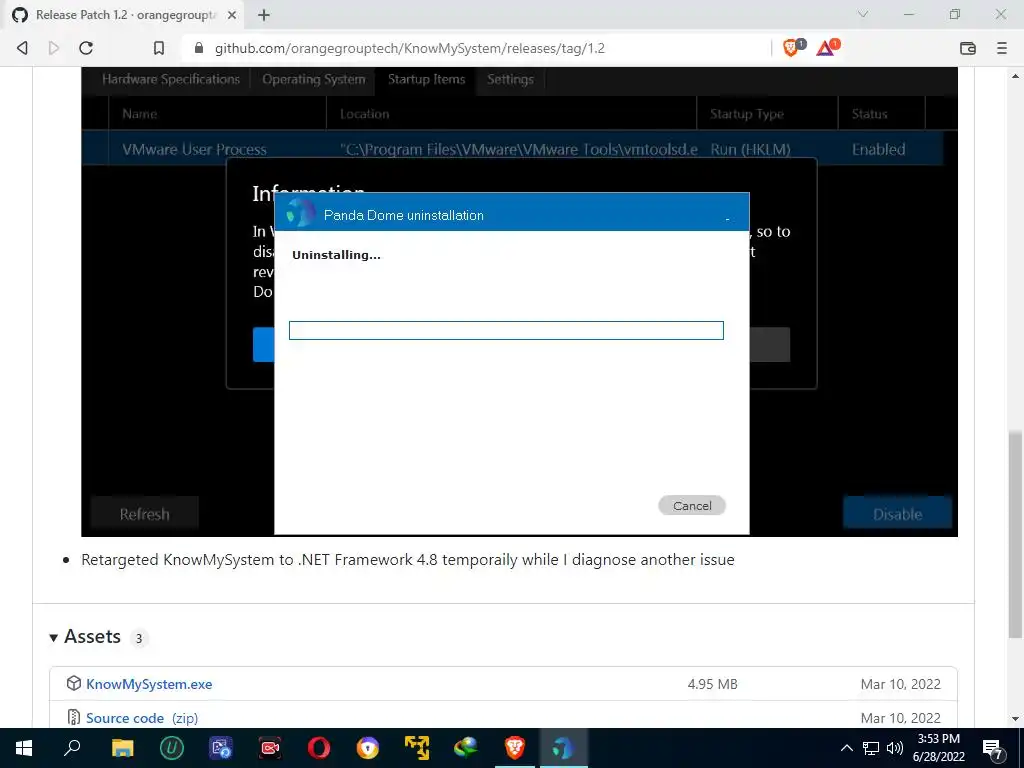
Task: Collapse the Assets section
Action: pos(54,637)
